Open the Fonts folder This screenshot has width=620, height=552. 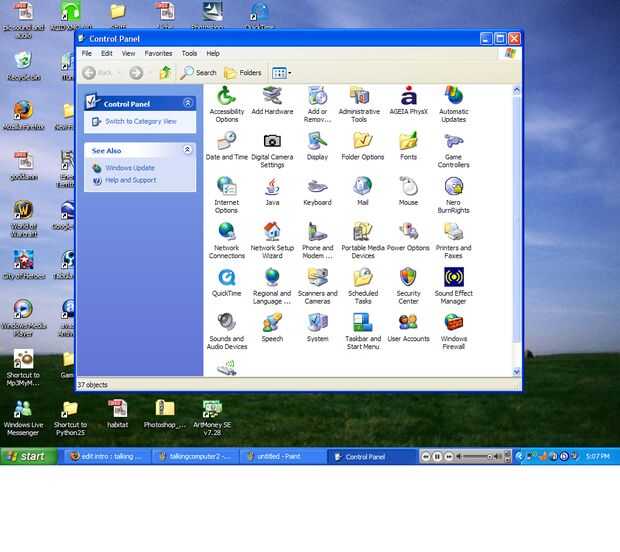[x=408, y=146]
